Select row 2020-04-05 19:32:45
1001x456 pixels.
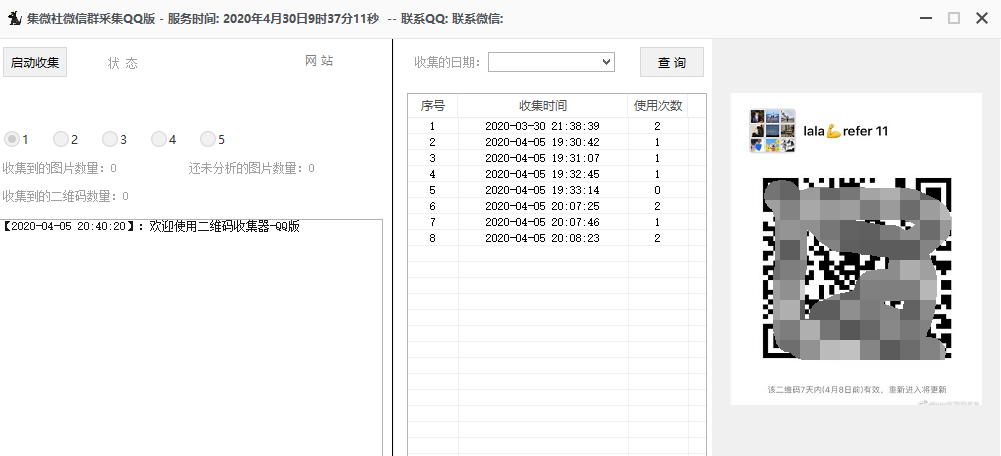[557, 174]
